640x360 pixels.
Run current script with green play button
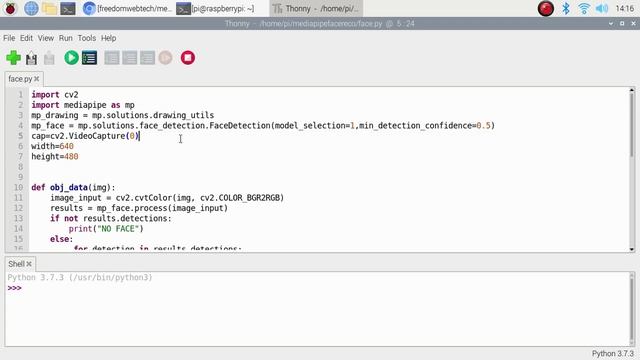coord(71,58)
